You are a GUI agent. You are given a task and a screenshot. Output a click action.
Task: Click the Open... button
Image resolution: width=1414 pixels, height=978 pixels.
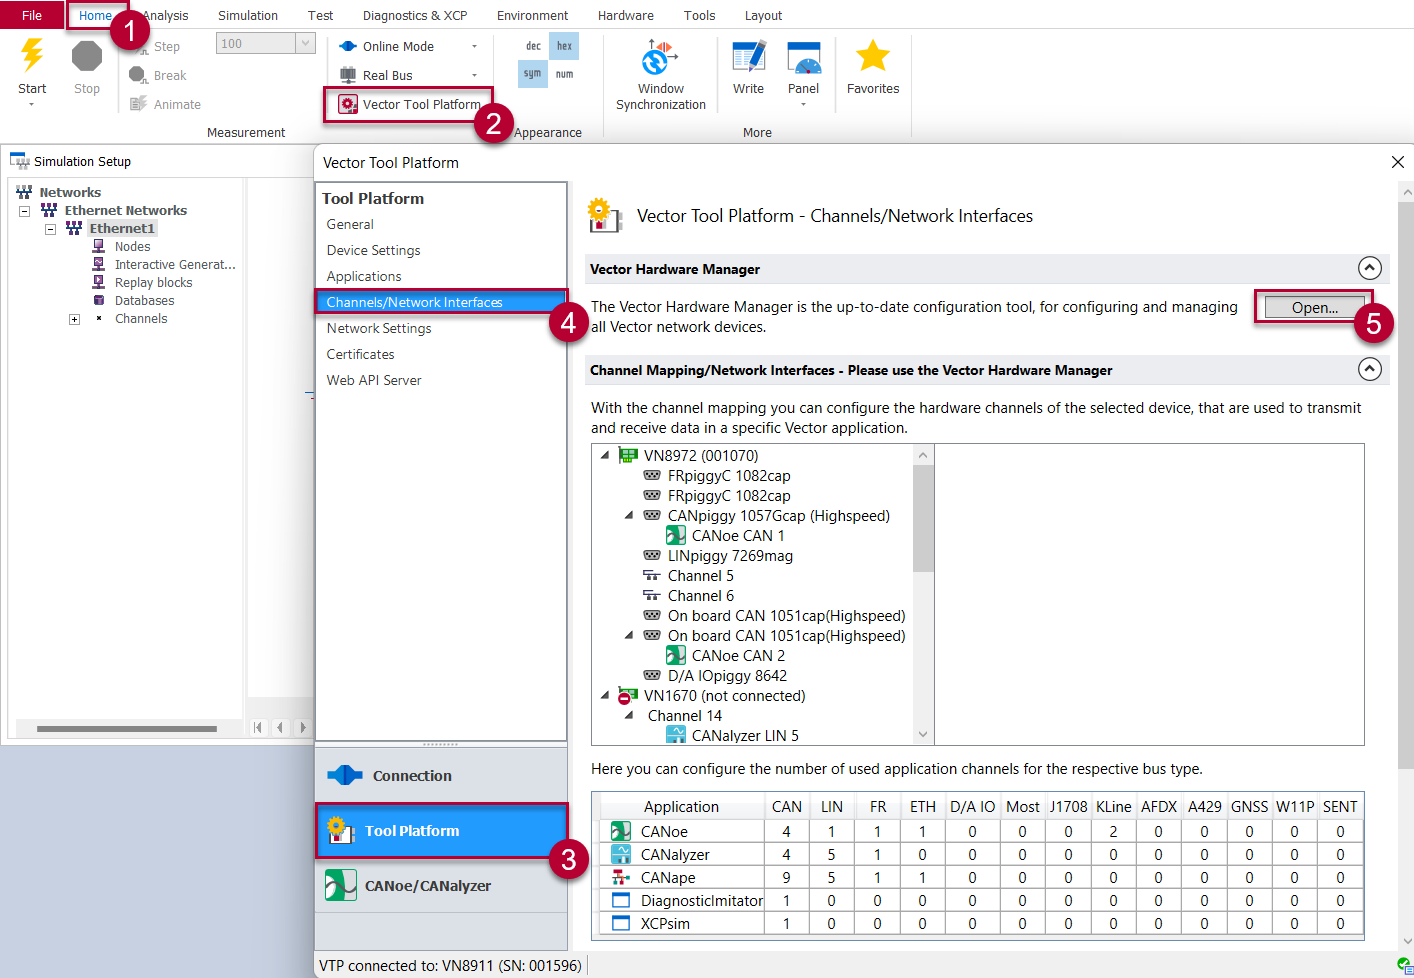[1313, 308]
